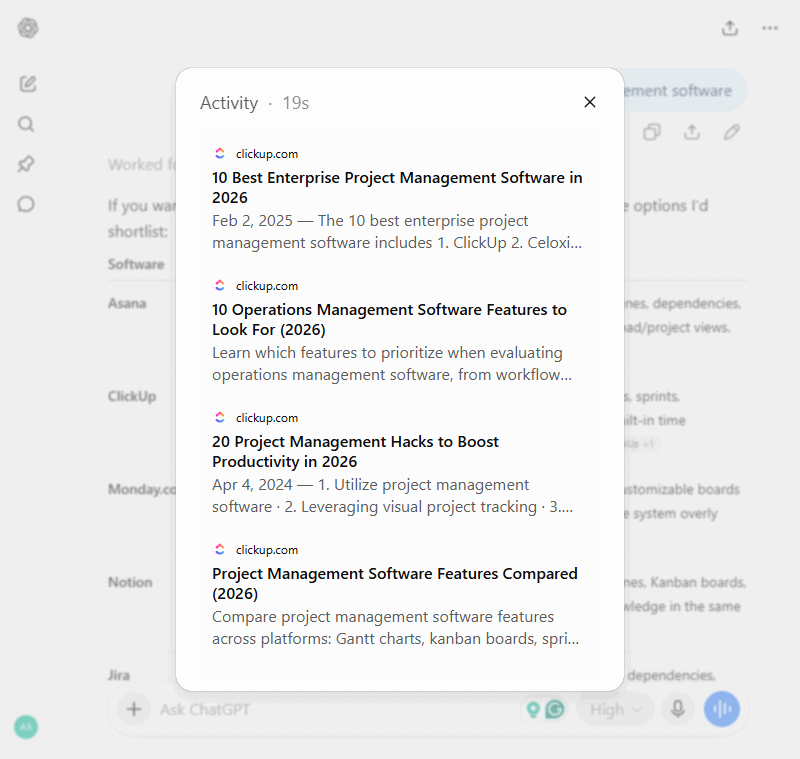
Task: Close the Activity panel
Action: click(590, 102)
